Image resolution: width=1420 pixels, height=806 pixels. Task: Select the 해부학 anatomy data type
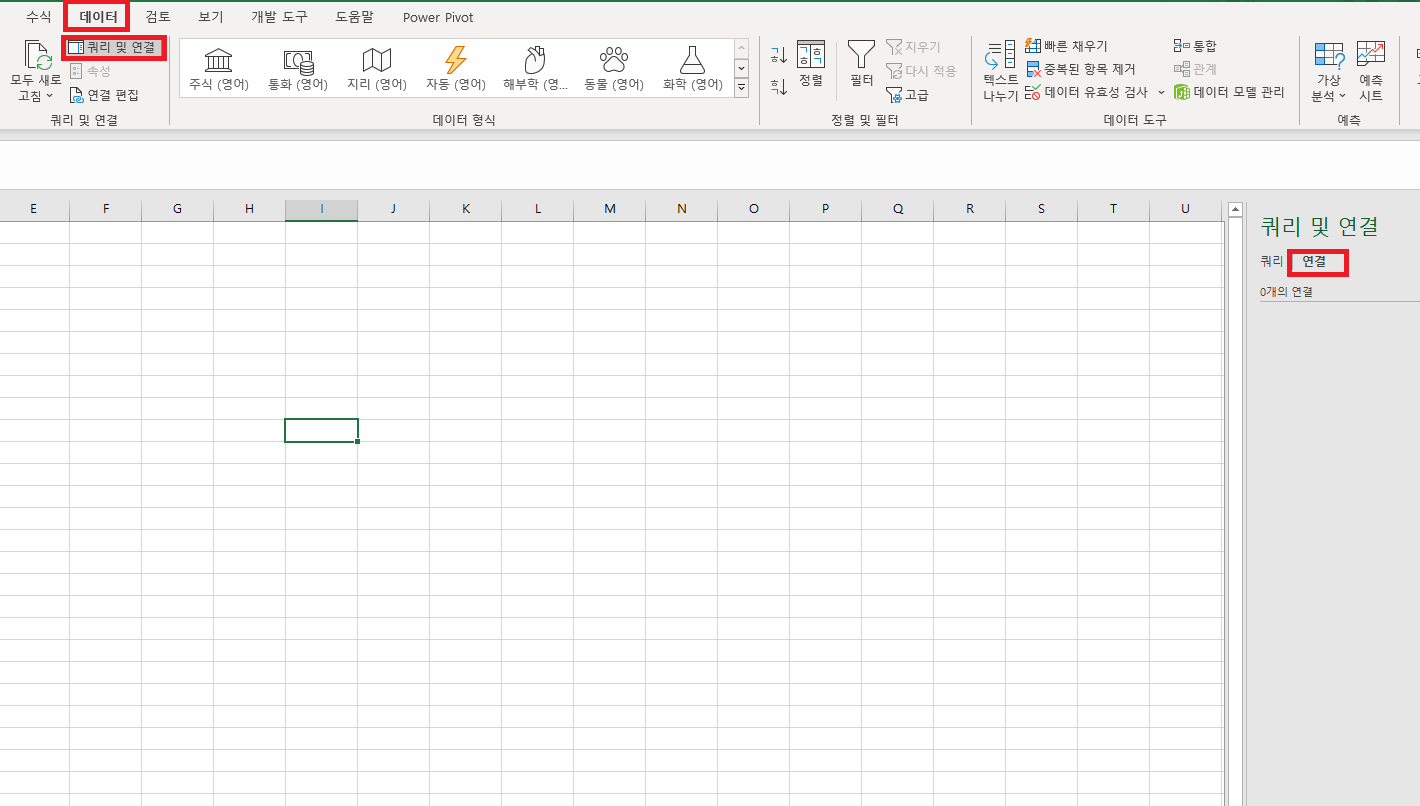click(535, 68)
